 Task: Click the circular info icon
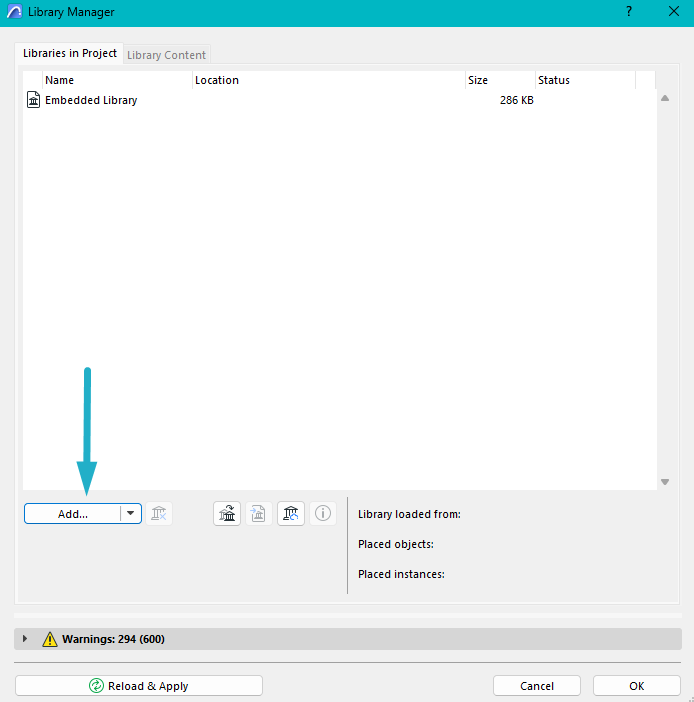[323, 514]
